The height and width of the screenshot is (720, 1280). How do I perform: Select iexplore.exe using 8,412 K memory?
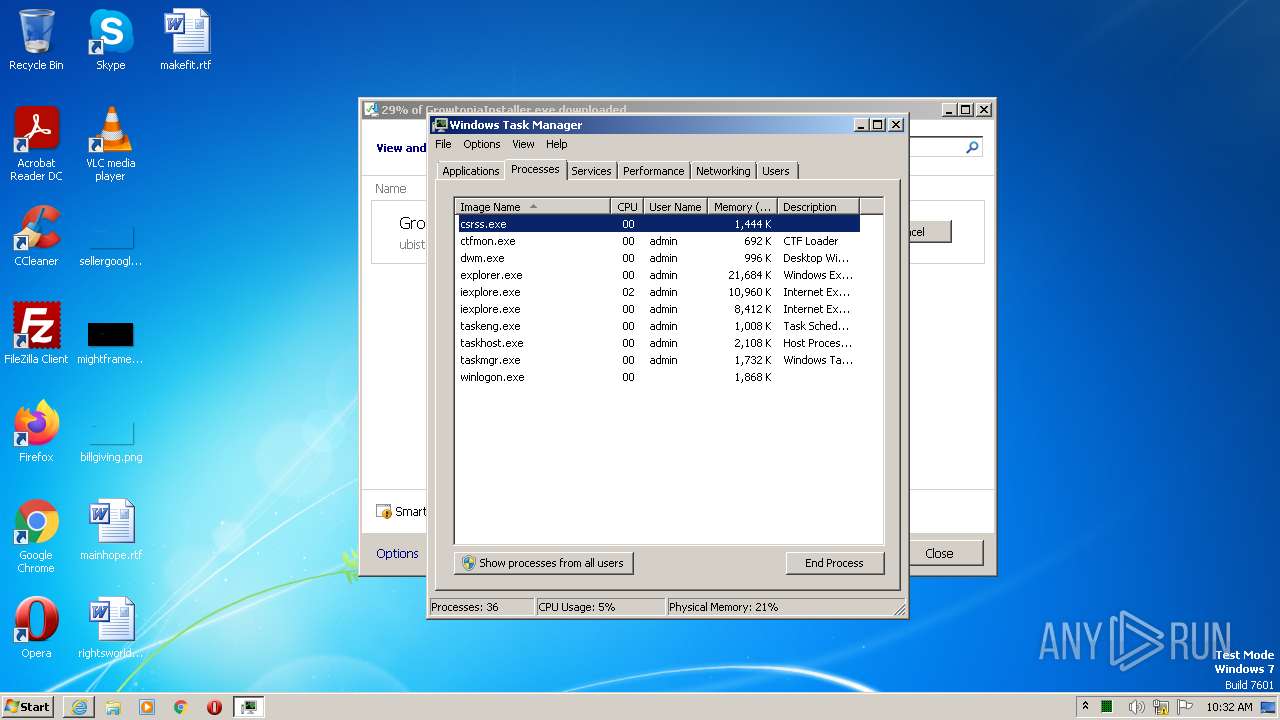658,309
